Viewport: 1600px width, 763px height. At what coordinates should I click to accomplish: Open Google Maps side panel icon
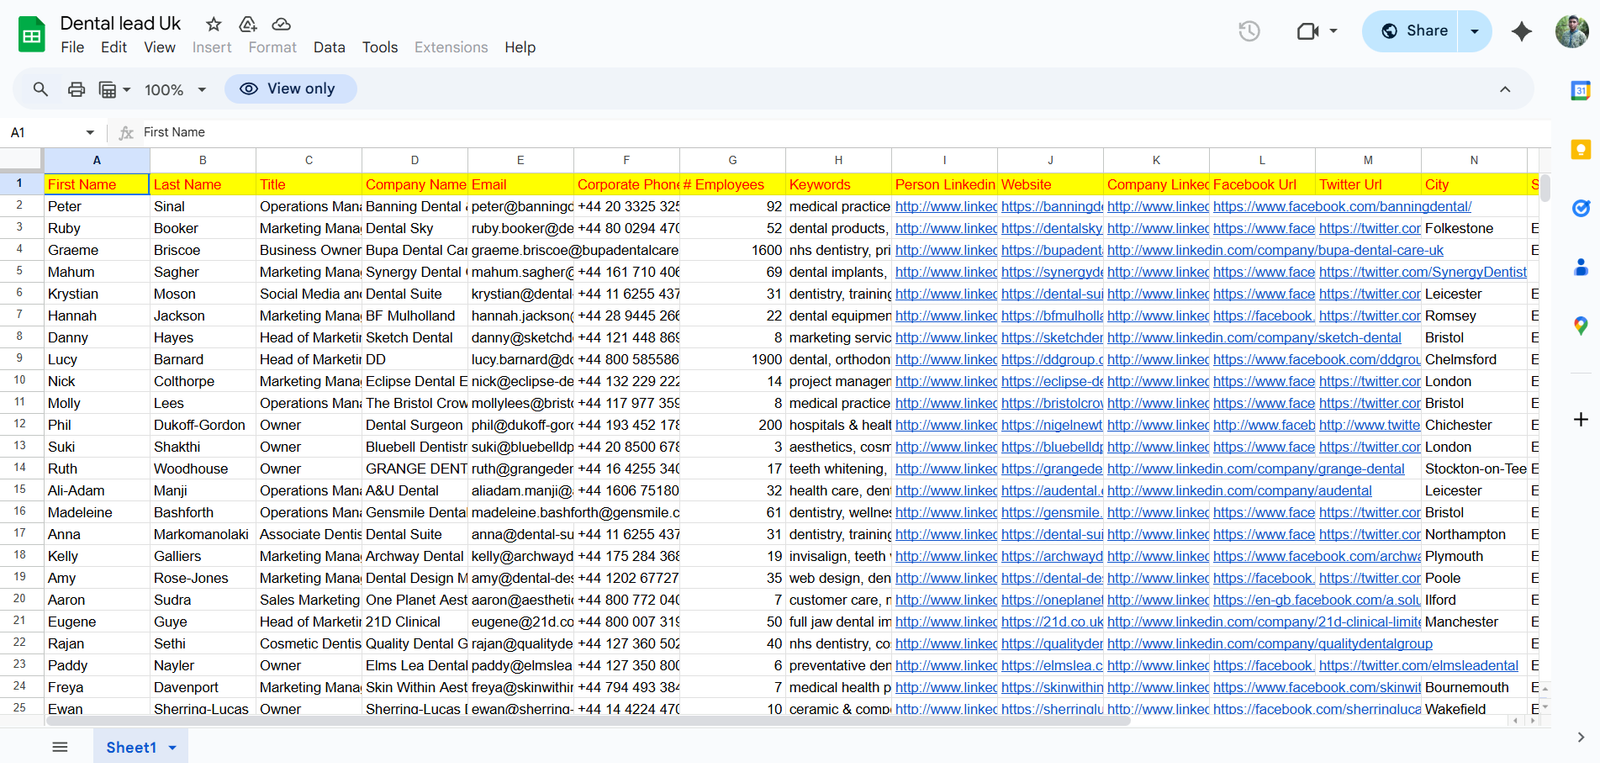click(1581, 326)
